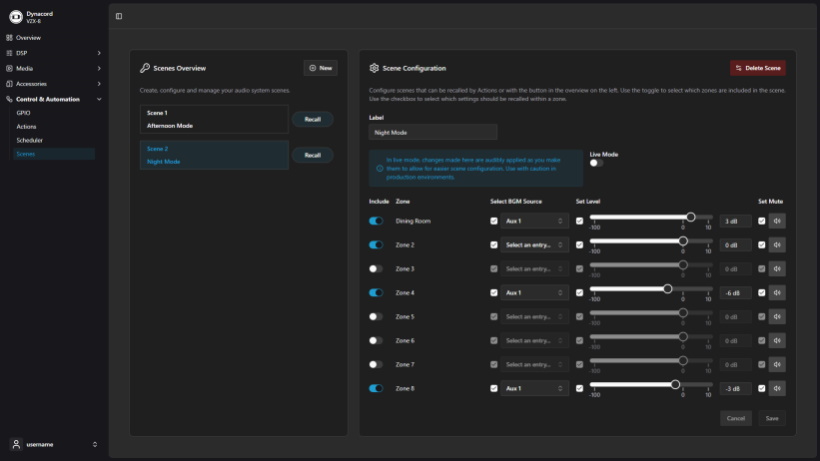This screenshot has width=820, height=461.
Task: Open the DSP menu item
Action: click(x=54, y=53)
